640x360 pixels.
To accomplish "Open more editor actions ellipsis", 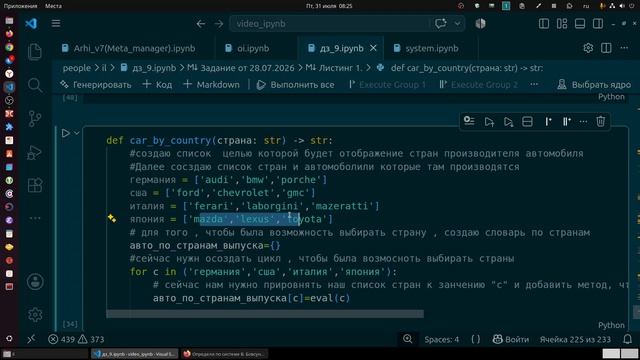I will coord(624,48).
